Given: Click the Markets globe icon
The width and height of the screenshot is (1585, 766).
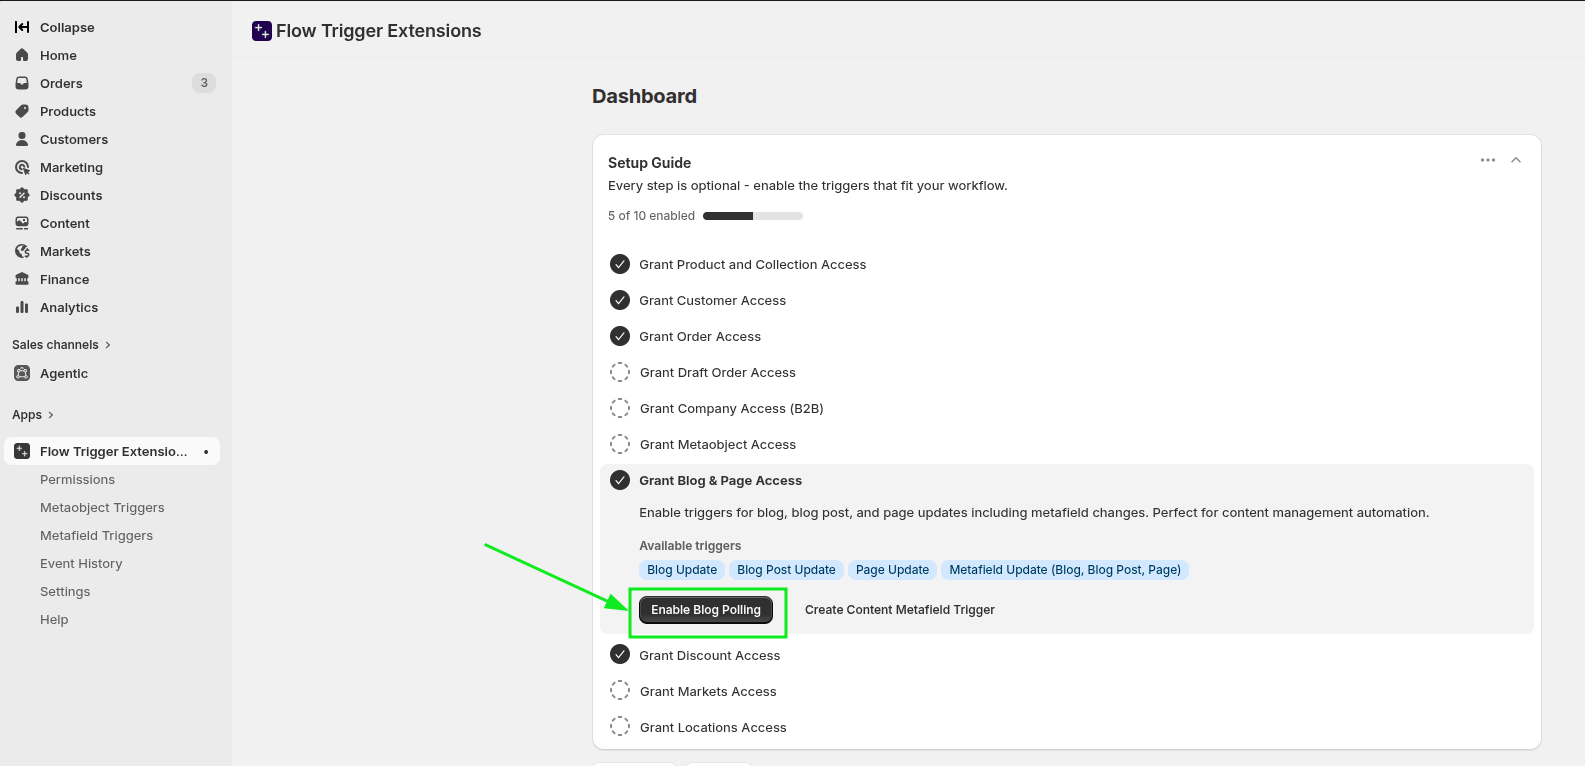Looking at the screenshot, I should [22, 251].
